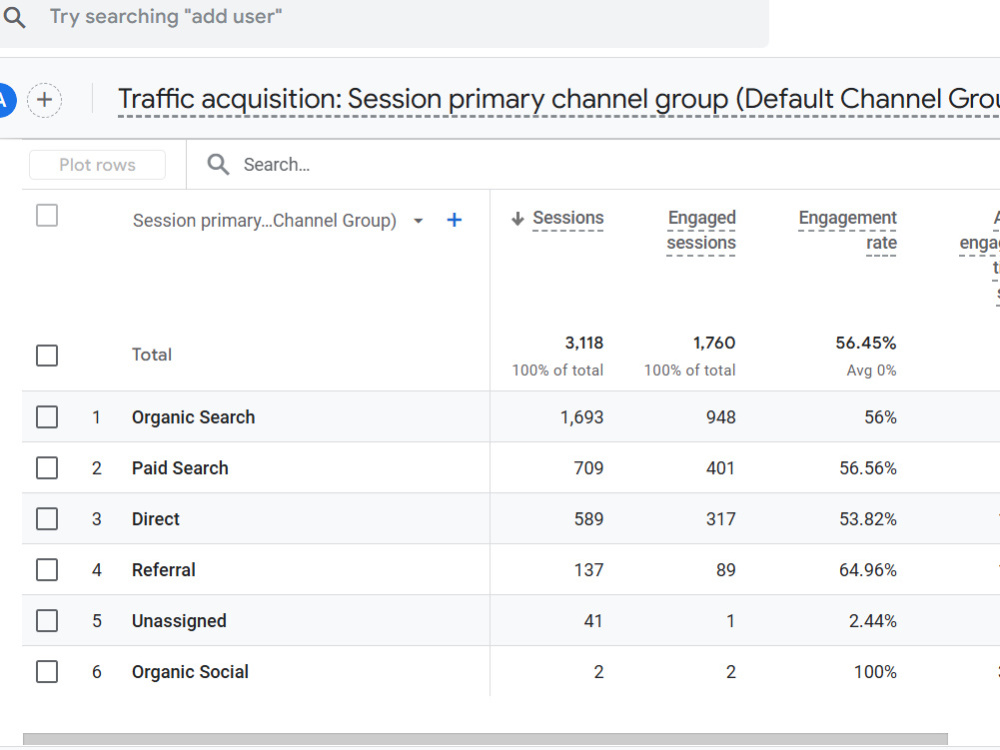Click the blue plus to add secondary dimension
The width and height of the screenshot is (1000, 750).
point(454,221)
